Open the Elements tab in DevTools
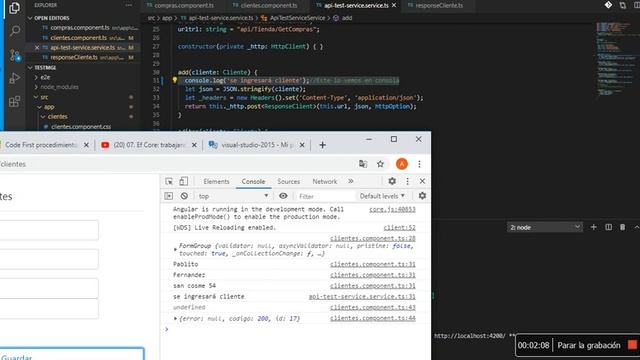Viewport: 640px width, 360px height. coord(216,181)
